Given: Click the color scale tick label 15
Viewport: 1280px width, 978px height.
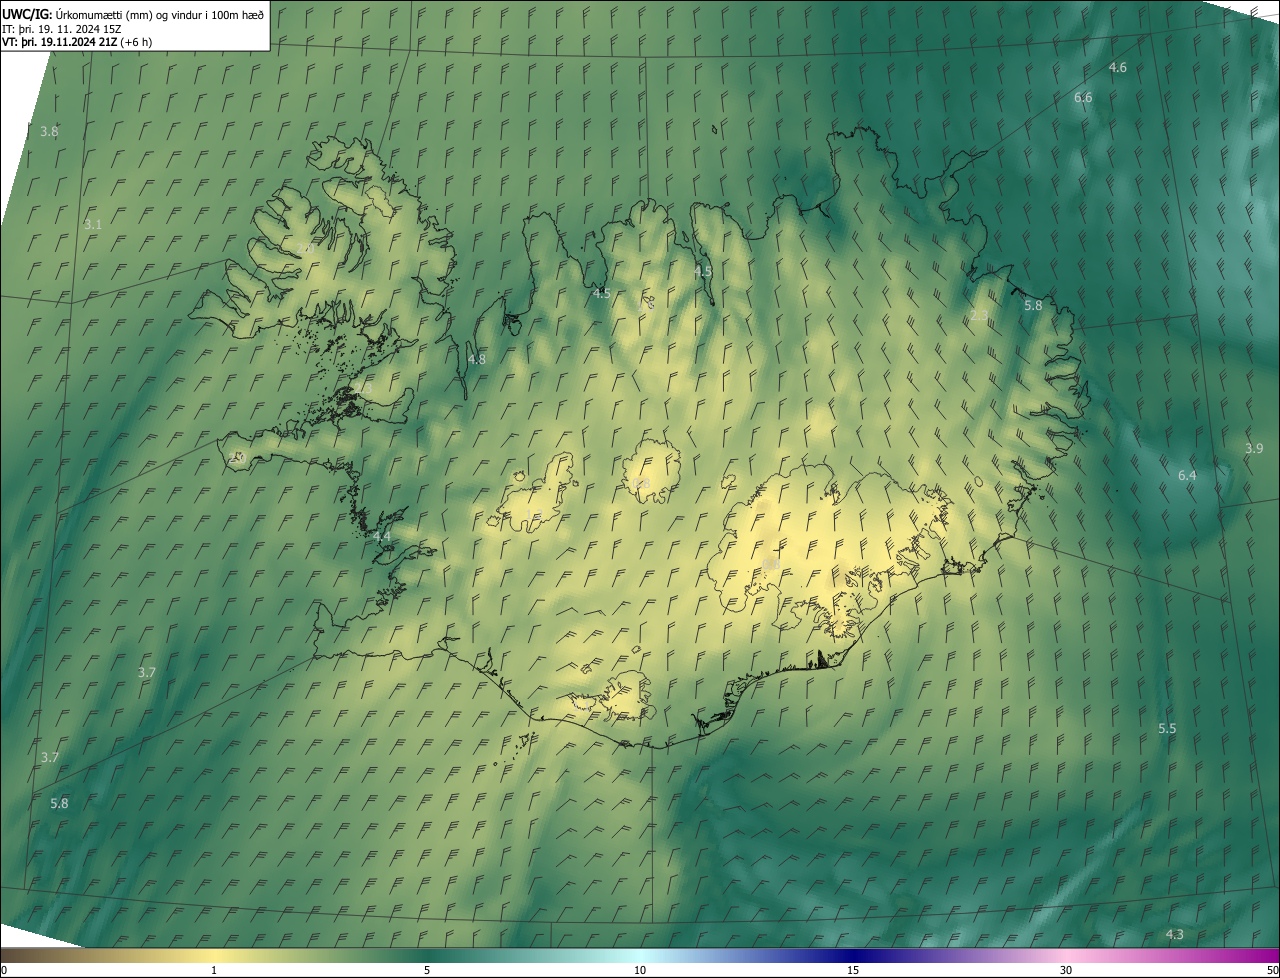Looking at the screenshot, I should click(853, 971).
